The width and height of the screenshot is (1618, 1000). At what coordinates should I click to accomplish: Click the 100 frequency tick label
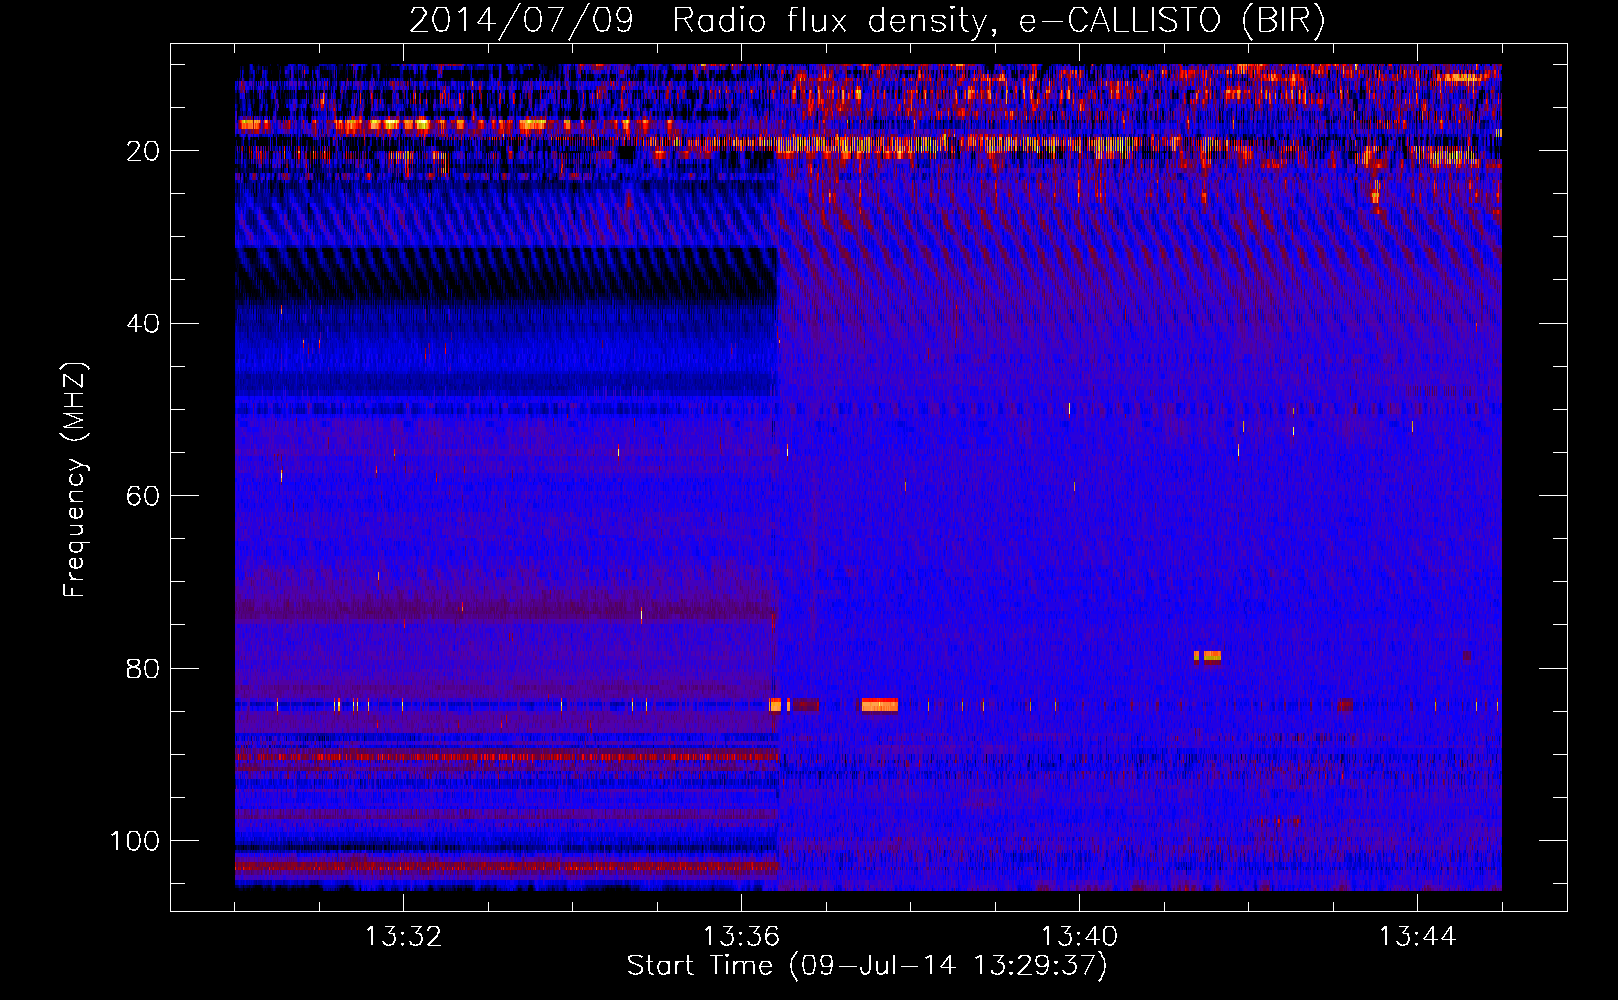(135, 841)
